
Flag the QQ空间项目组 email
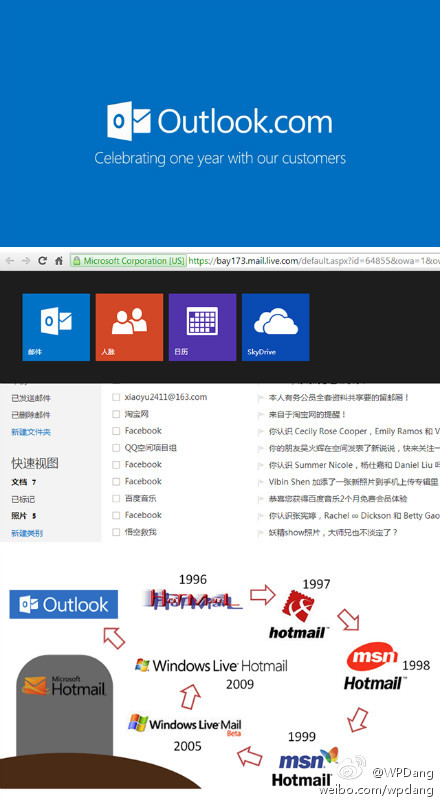point(261,449)
